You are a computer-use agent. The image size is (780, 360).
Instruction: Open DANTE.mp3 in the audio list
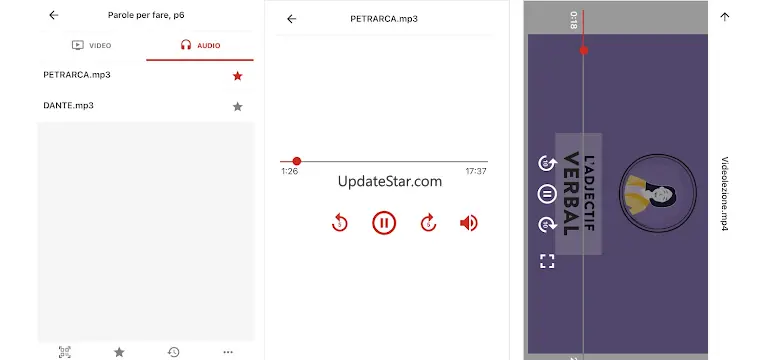pos(146,106)
